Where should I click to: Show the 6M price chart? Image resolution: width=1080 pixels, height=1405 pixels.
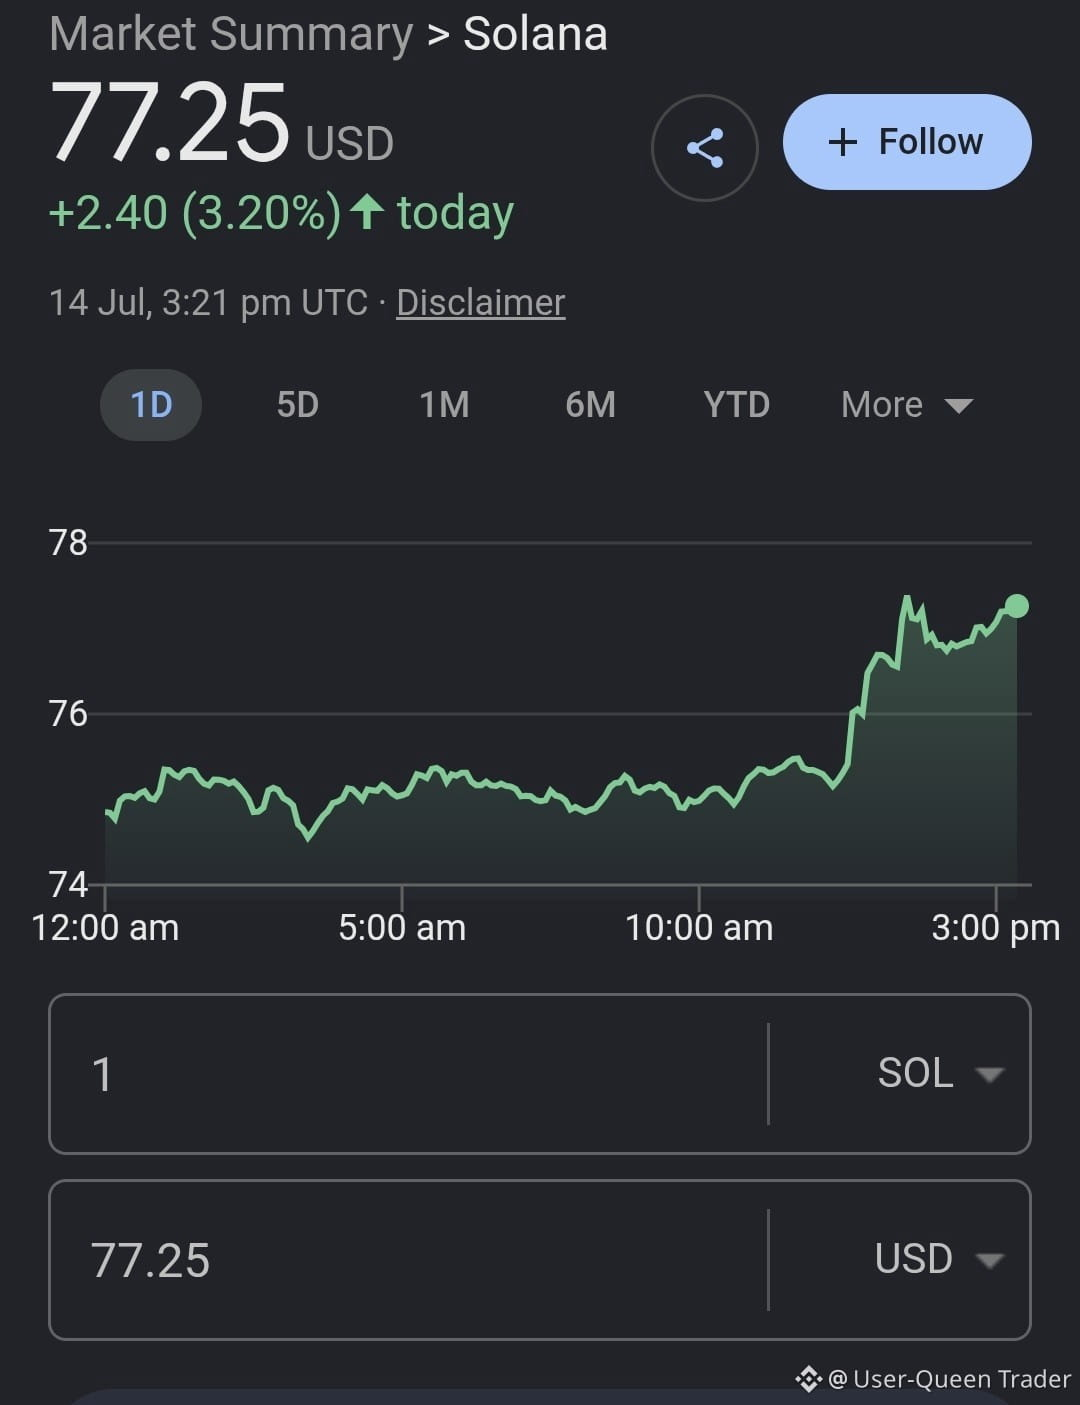point(590,405)
